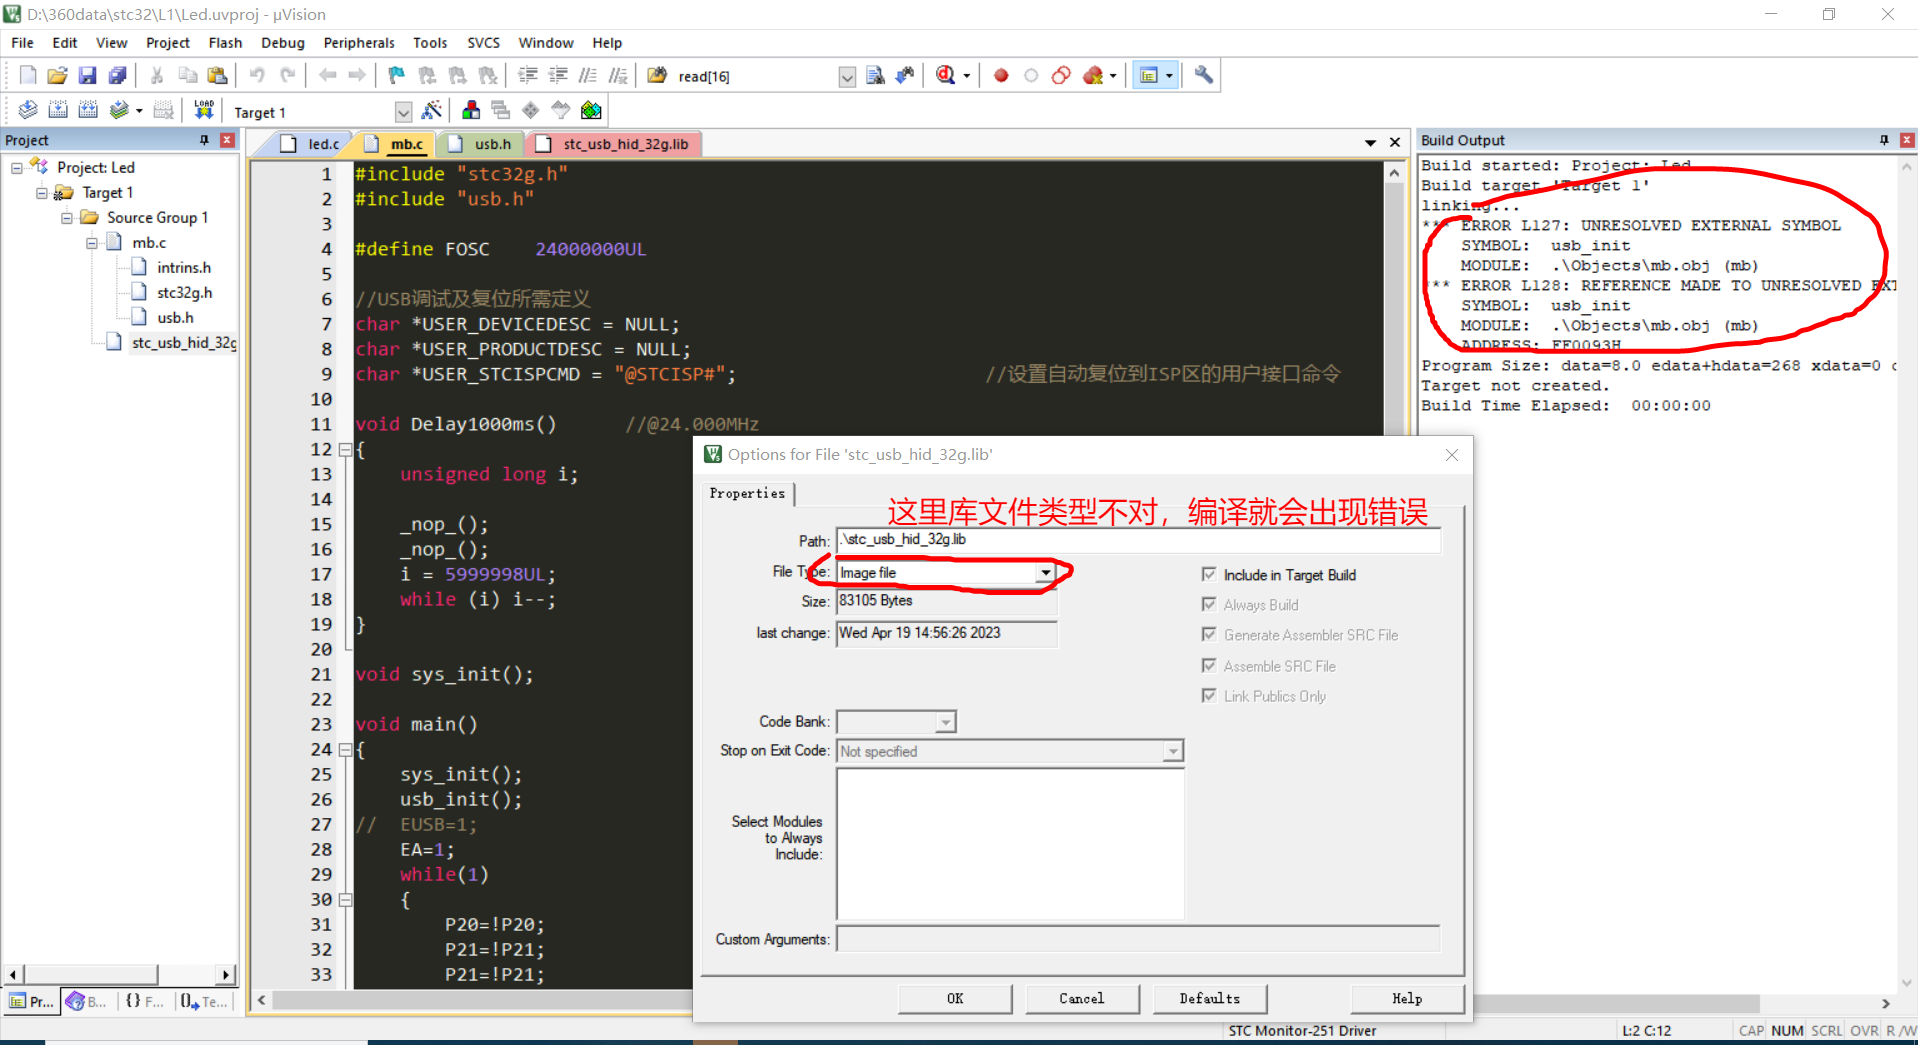
Task: Collapse the Source Group 1 tree node
Action: 67,218
